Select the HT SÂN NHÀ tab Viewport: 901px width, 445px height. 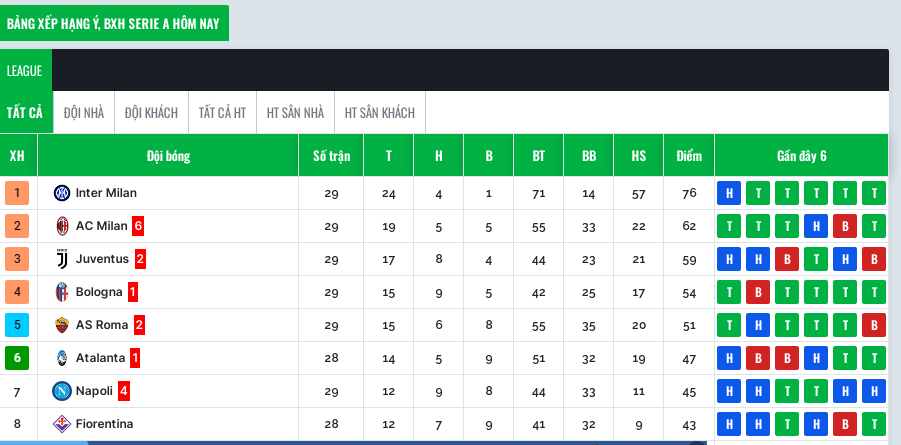295,113
